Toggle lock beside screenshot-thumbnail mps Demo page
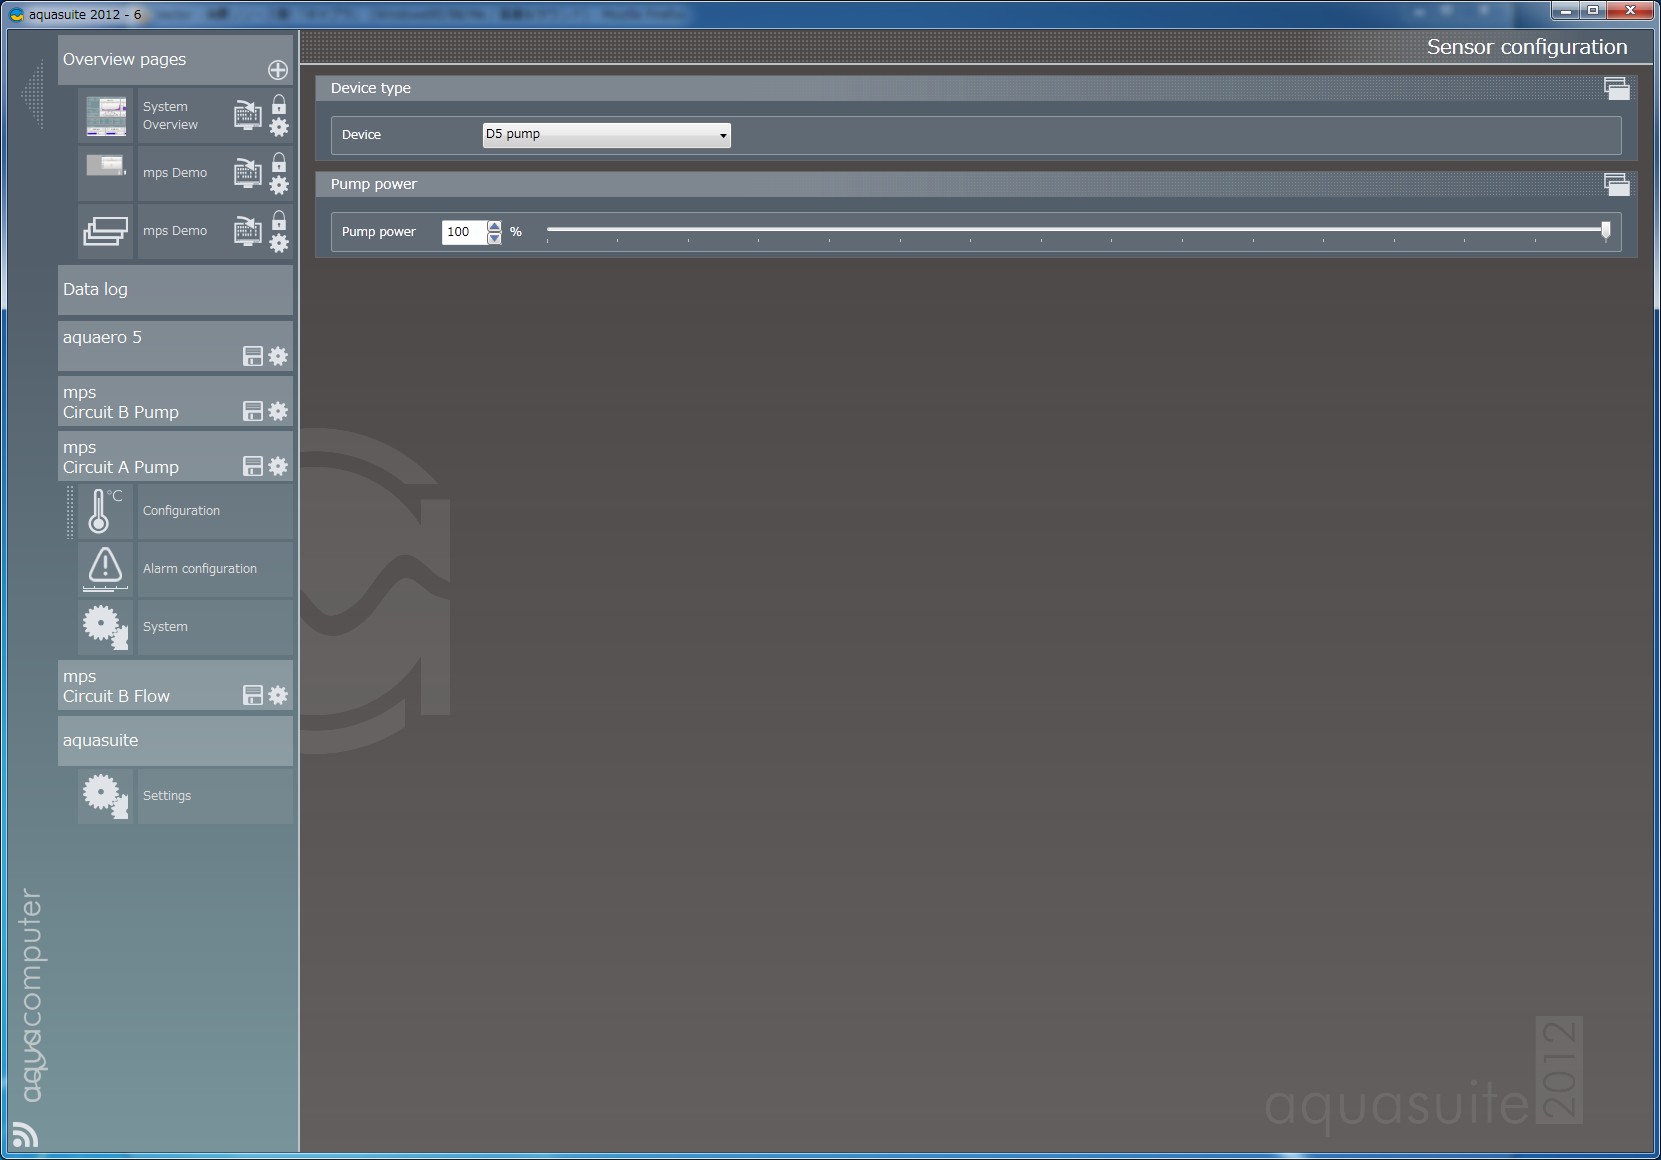Viewport: 1661px width, 1160px height. (279, 162)
